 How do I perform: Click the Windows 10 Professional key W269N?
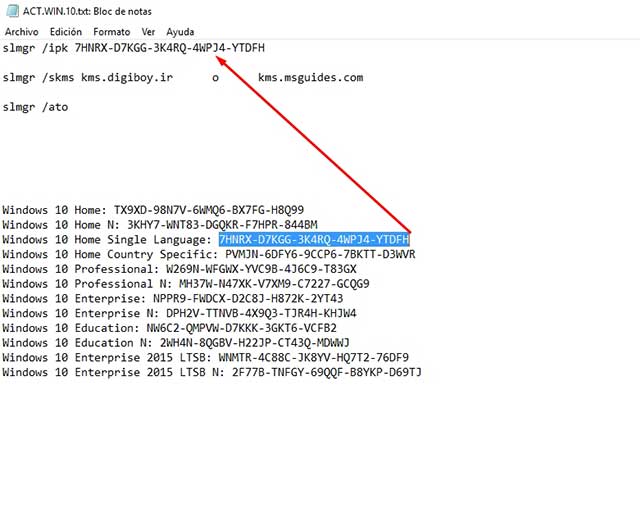click(261, 269)
